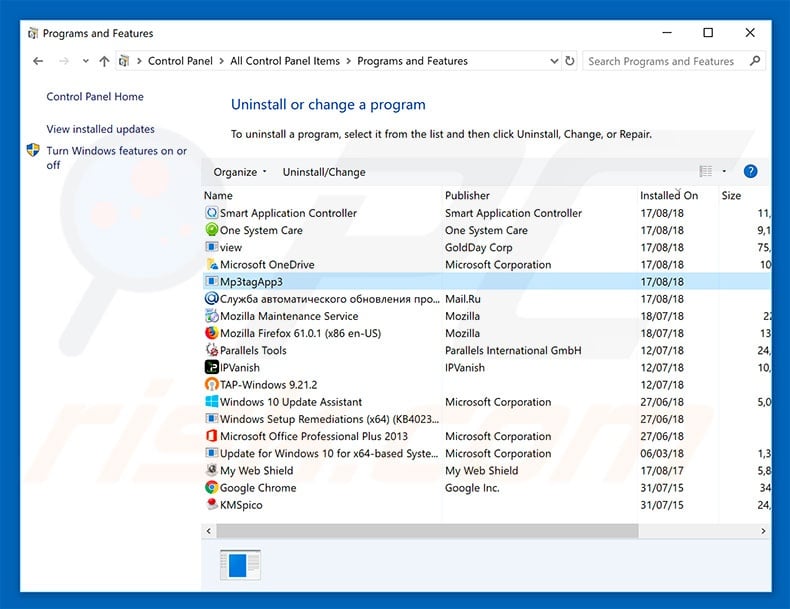
Task: Click 'GoldDay Corp' publisher cell
Action: tap(478, 248)
